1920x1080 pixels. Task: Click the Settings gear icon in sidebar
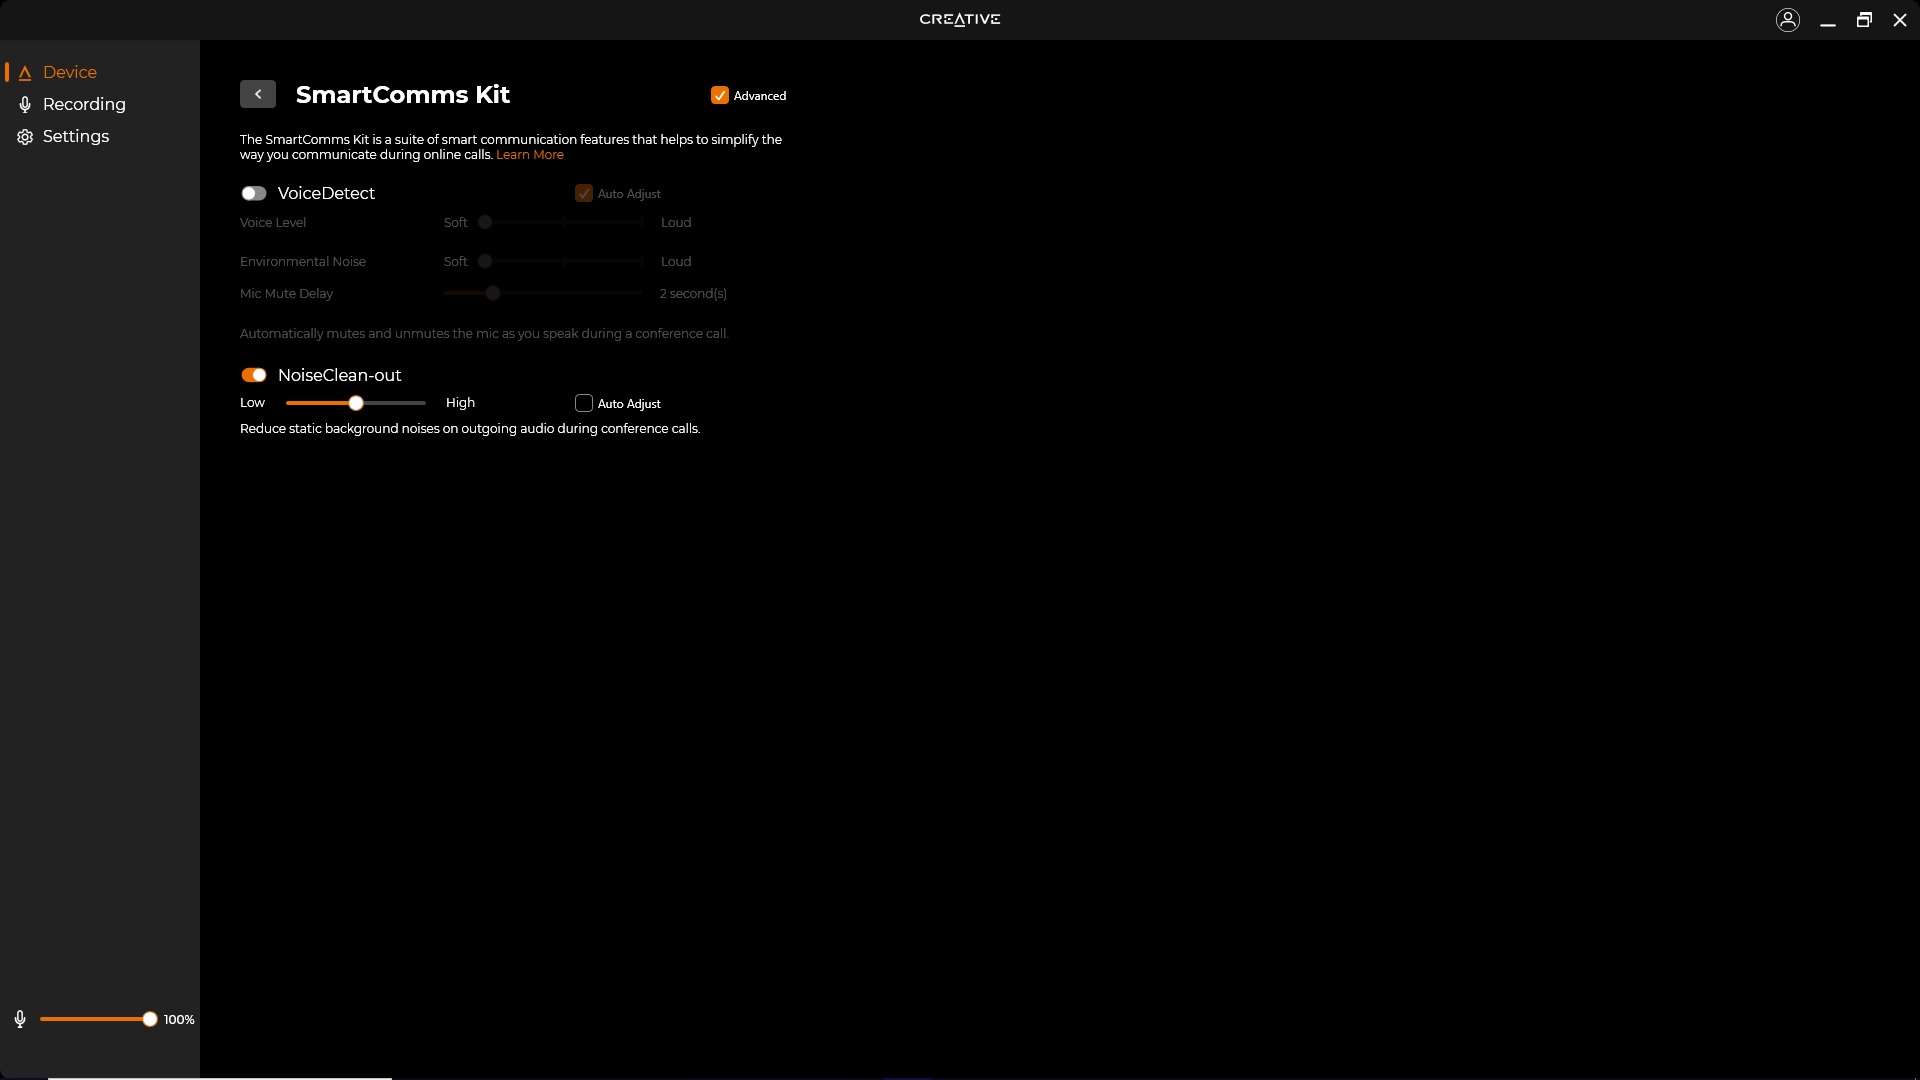pos(25,137)
